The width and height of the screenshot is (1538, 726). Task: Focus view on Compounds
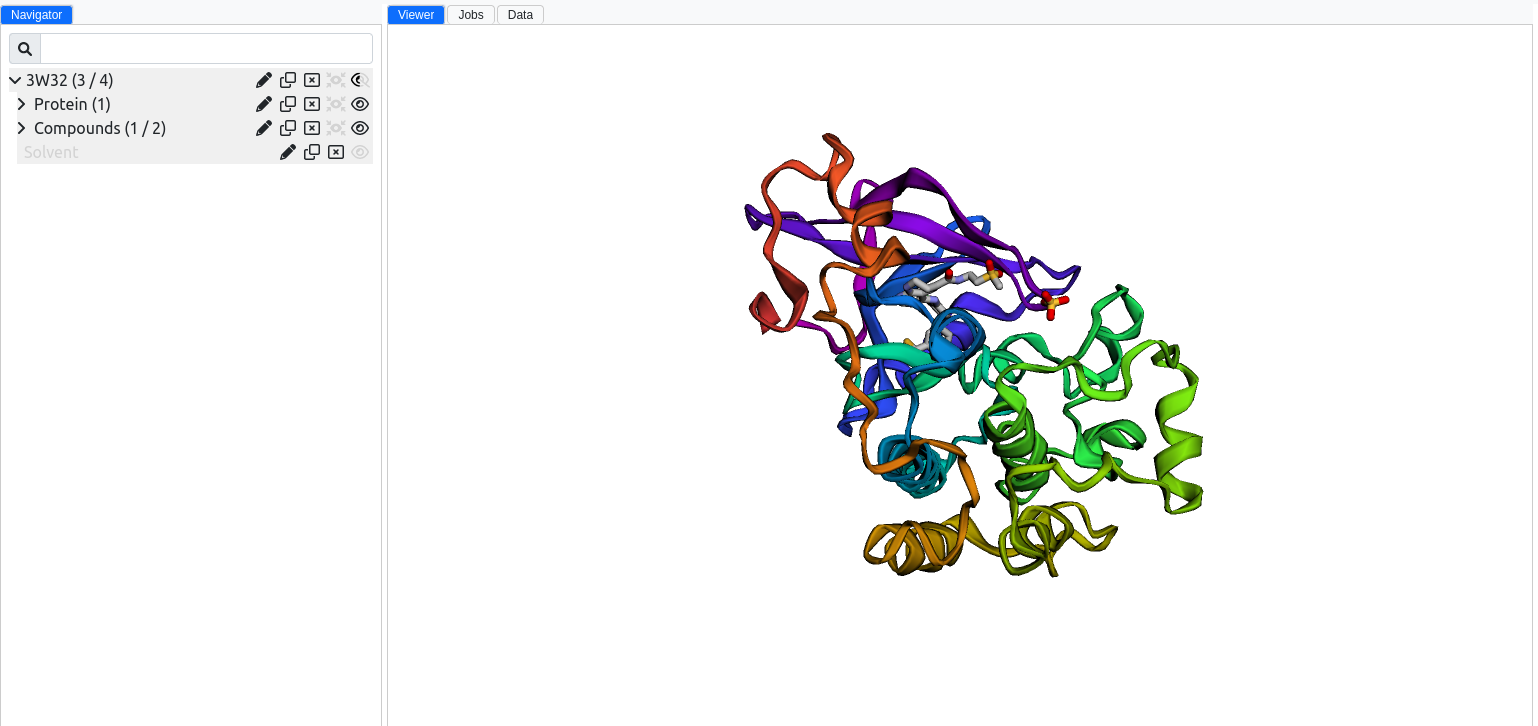tap(336, 128)
